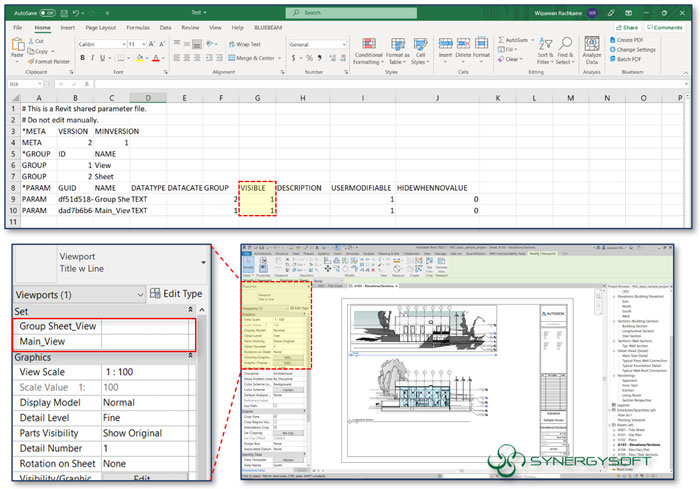The image size is (700, 489).
Task: Click the Excel Search box
Action: (351, 13)
